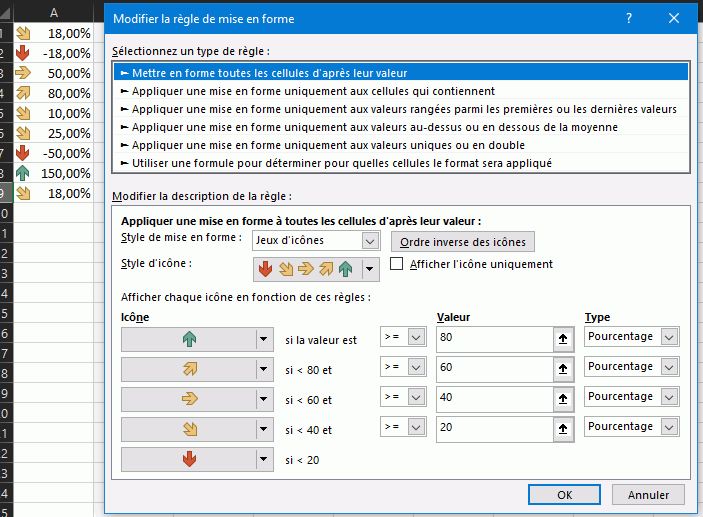Open green up arrow icon picker dropdown

(264, 339)
